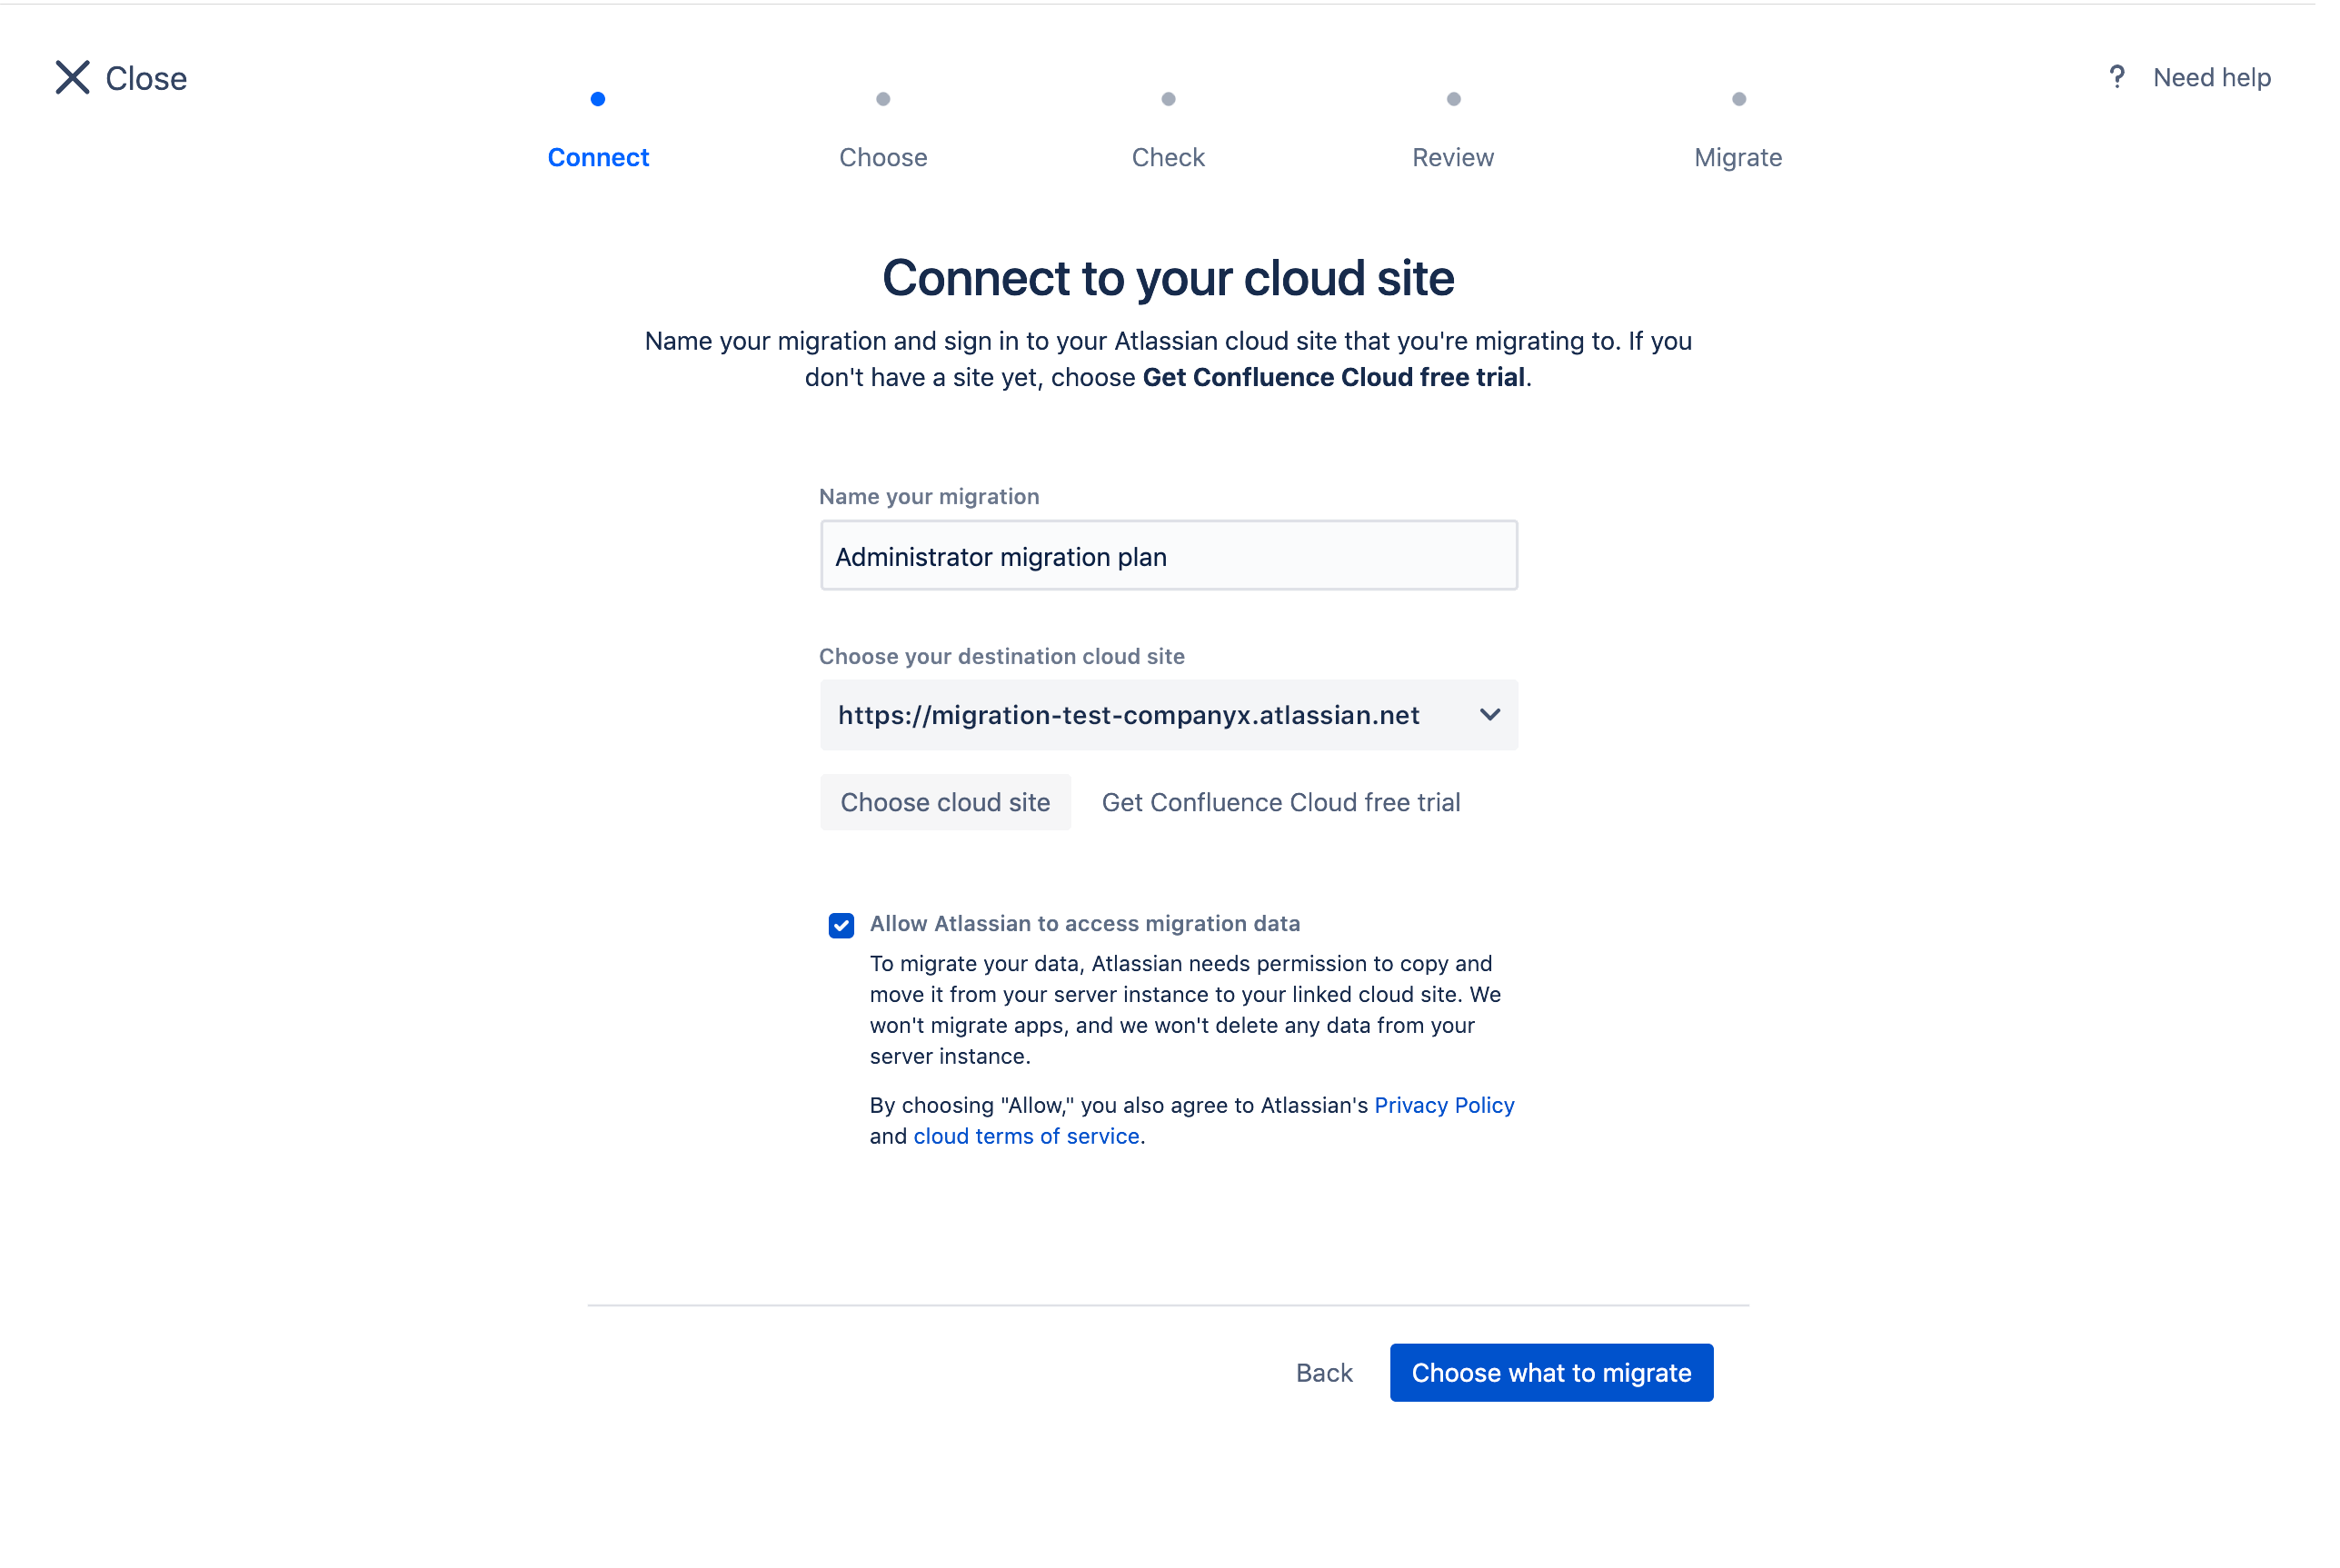
Task: Click the Review step dot indicator
Action: click(x=1453, y=99)
